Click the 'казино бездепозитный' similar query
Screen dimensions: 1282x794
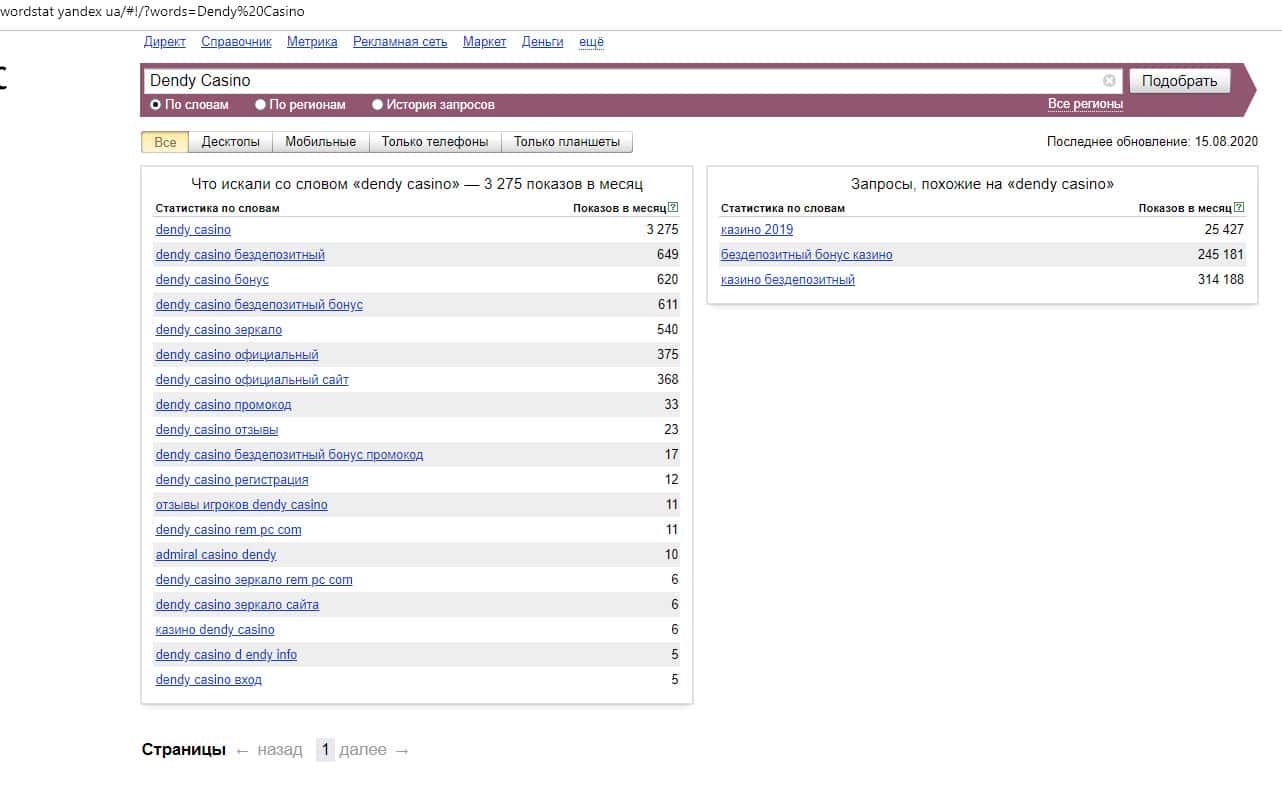[788, 280]
